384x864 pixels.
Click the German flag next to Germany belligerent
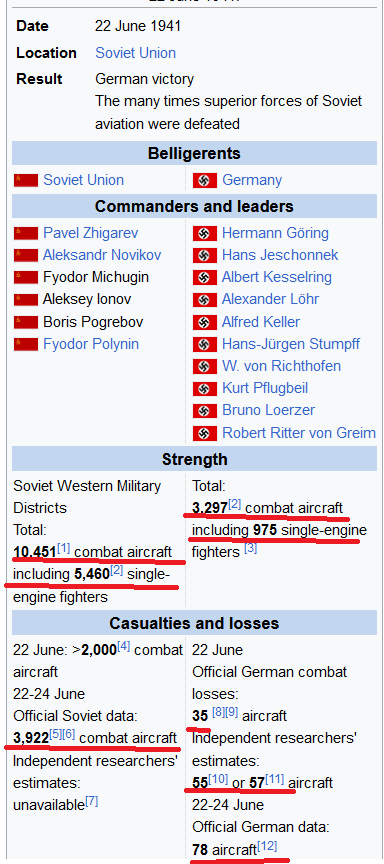204,180
